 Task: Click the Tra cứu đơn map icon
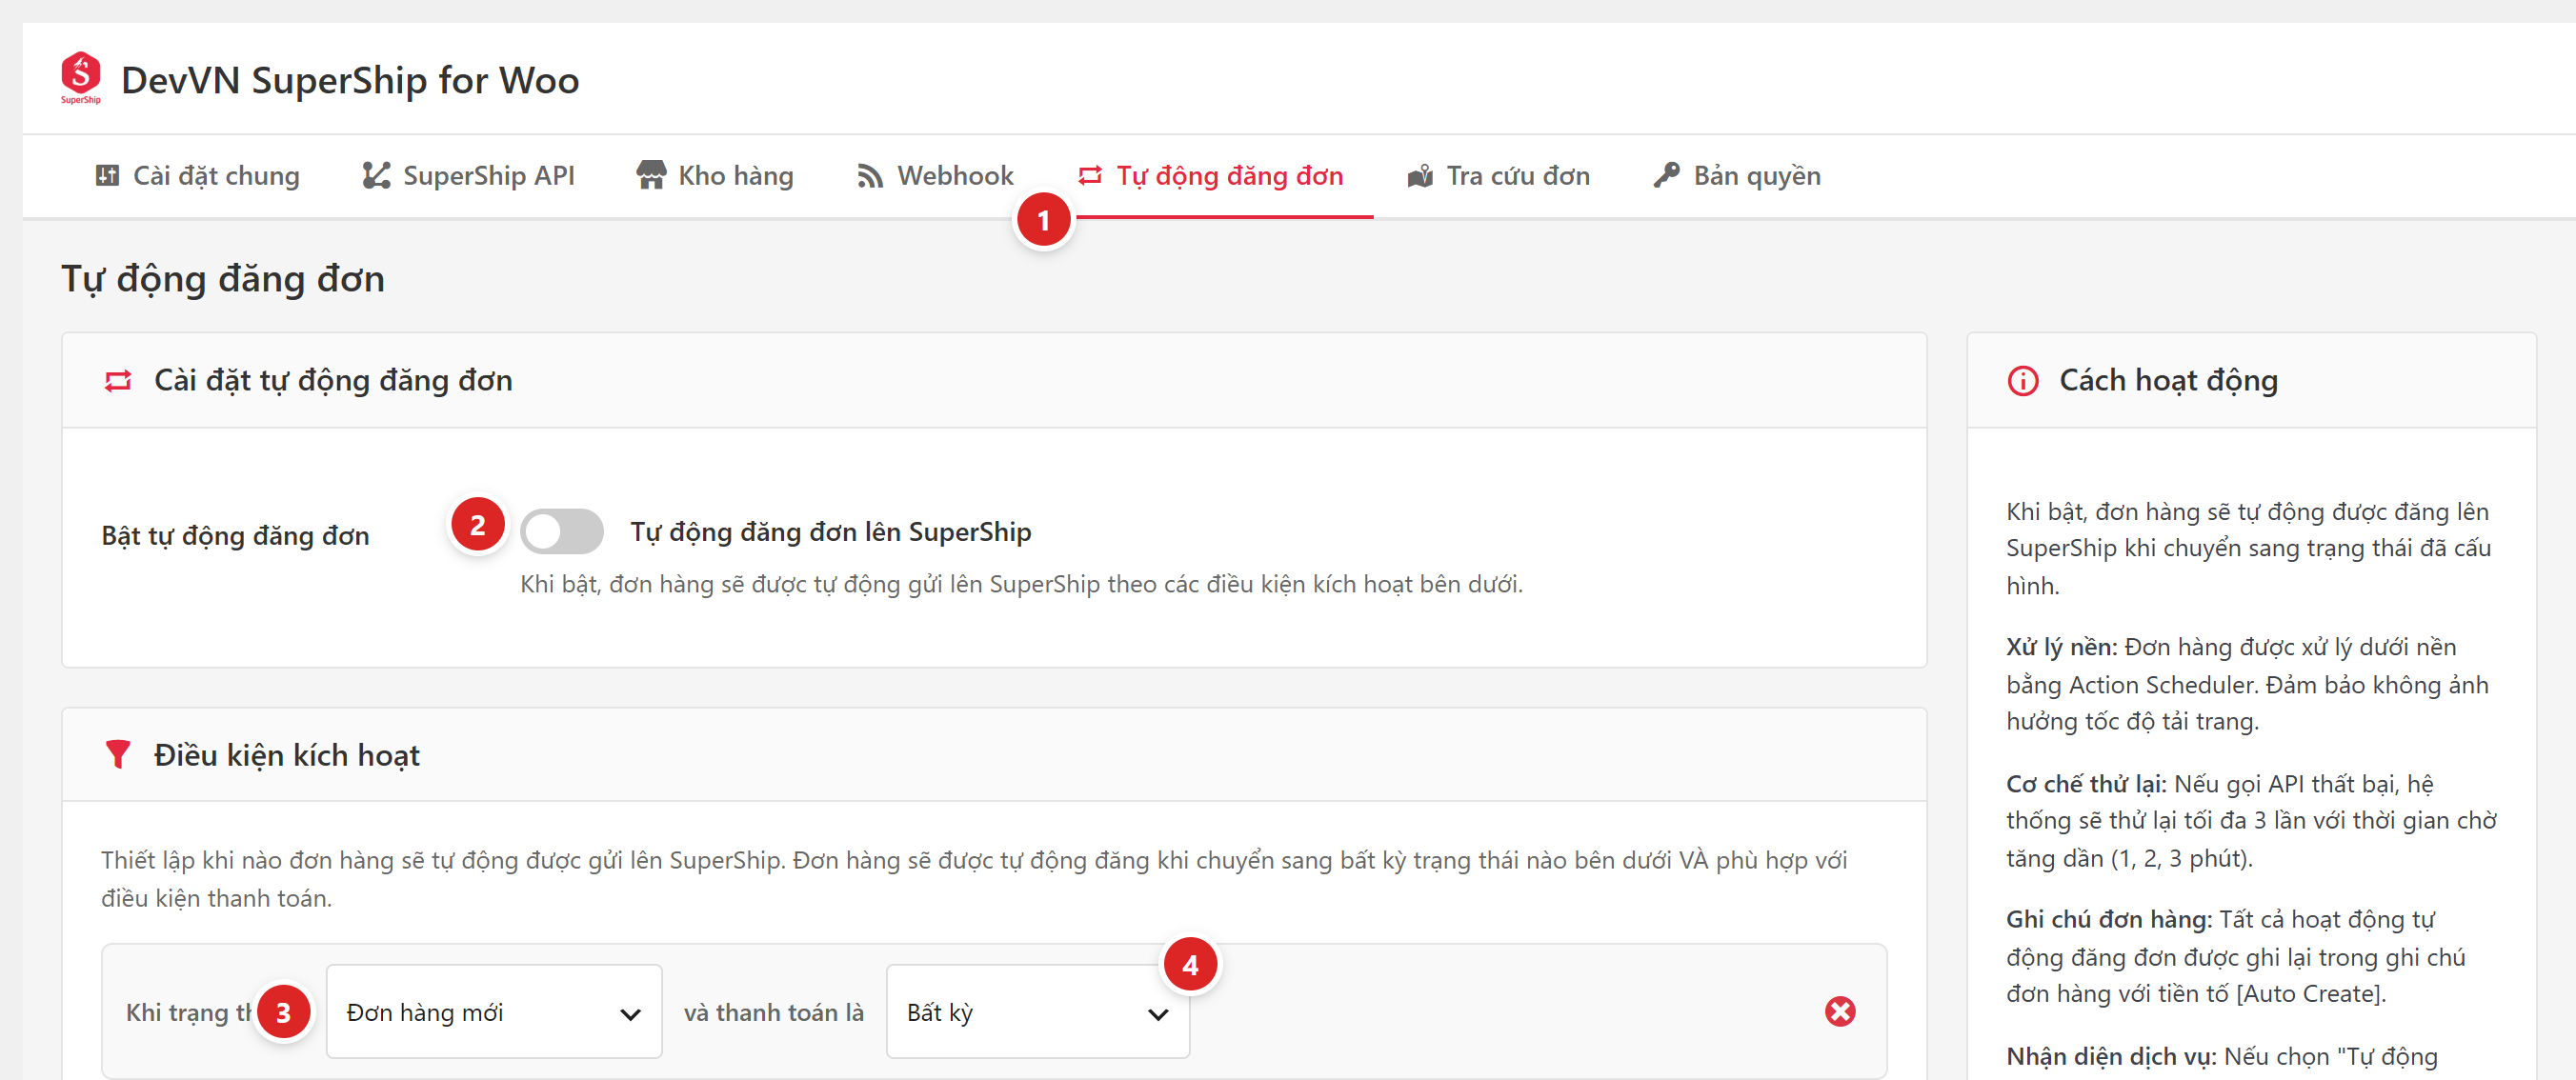(1420, 177)
